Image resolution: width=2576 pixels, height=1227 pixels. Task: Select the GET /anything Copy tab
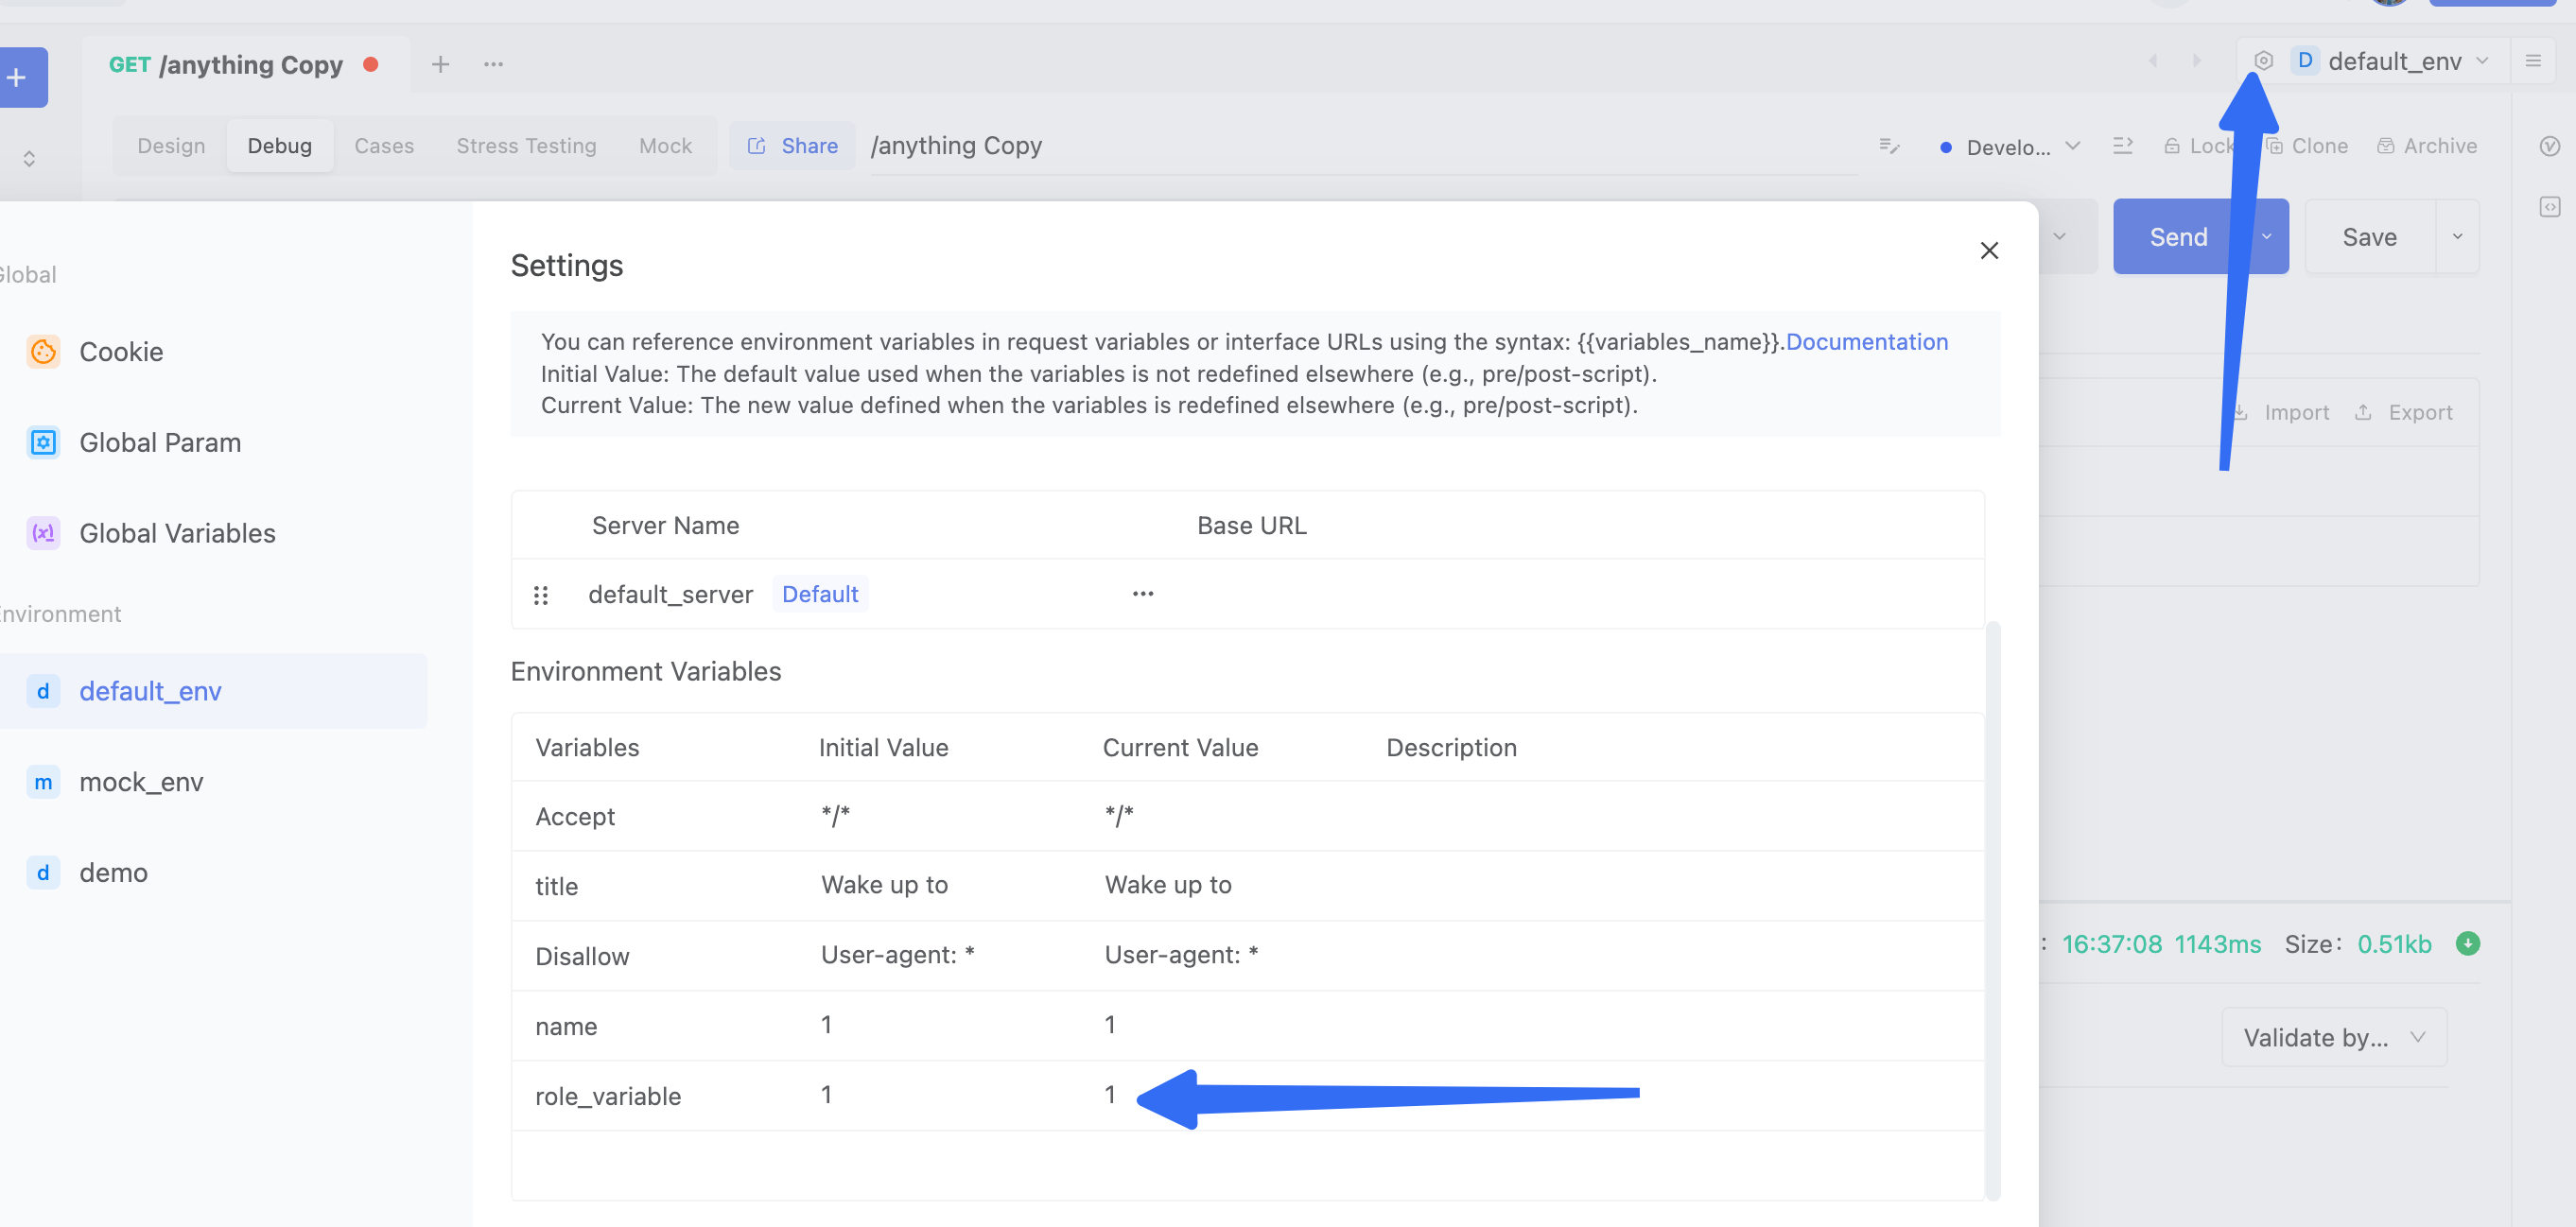[245, 65]
